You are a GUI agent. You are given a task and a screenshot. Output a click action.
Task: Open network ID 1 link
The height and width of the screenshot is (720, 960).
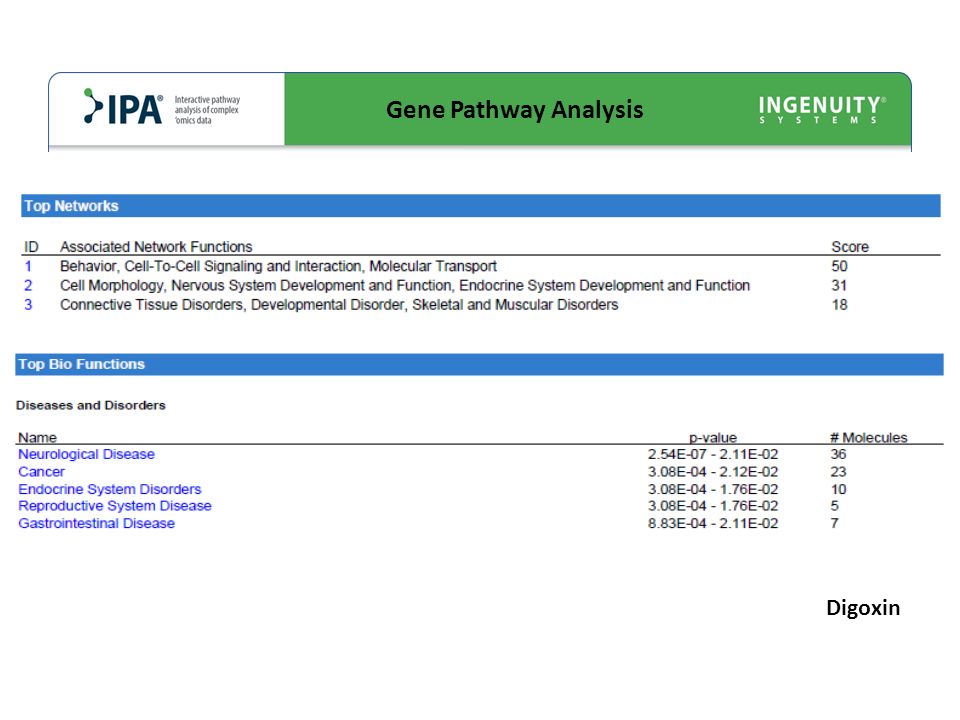28,266
